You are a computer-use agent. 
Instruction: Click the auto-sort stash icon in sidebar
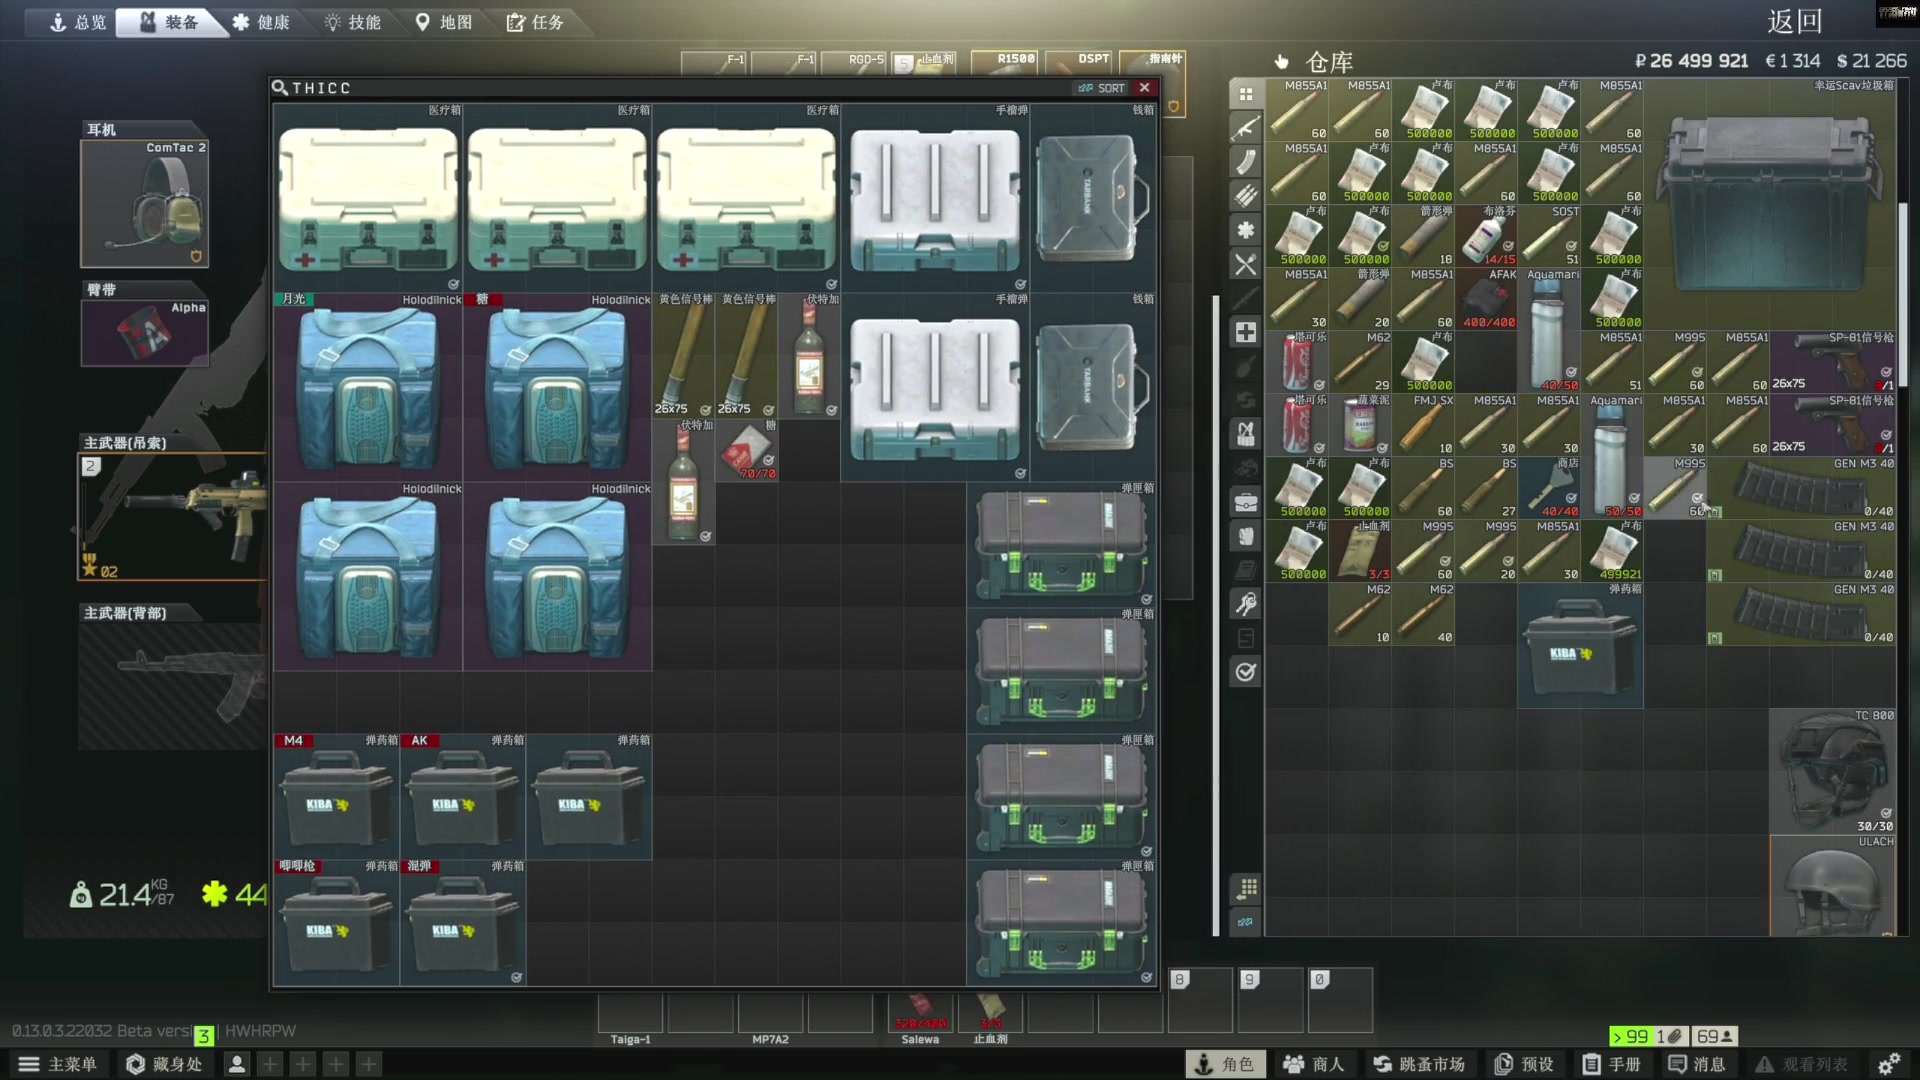[1246, 888]
